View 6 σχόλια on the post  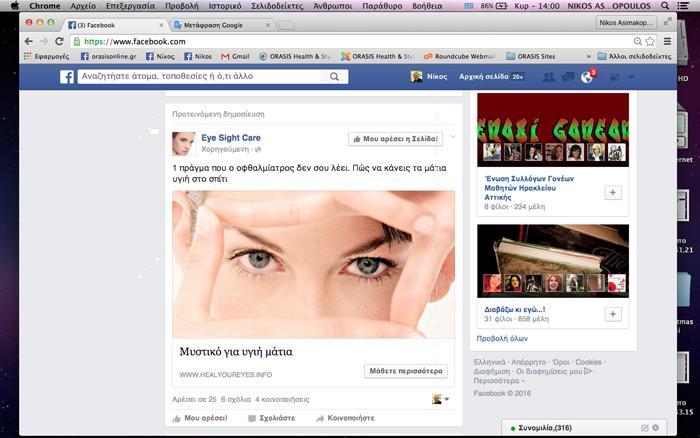pyautogui.click(x=236, y=399)
